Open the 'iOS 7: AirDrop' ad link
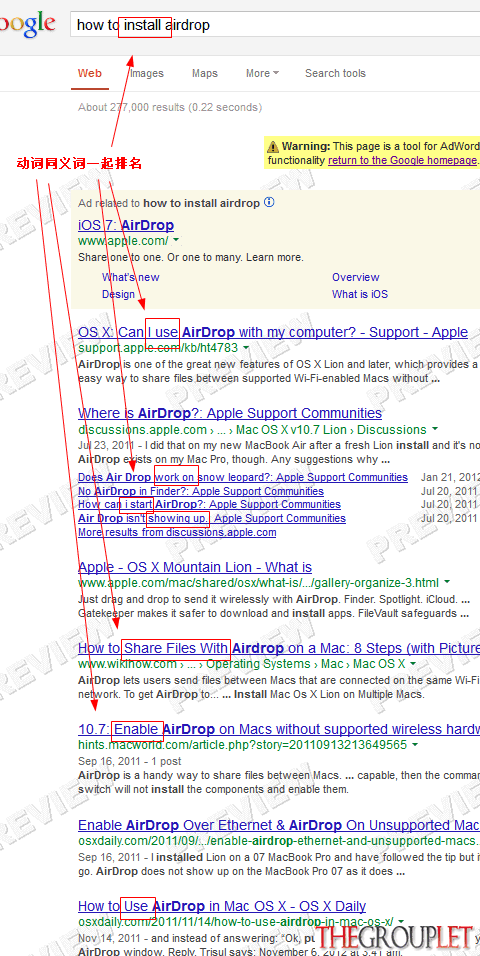Screen dimensions: 480x956 tap(126, 225)
